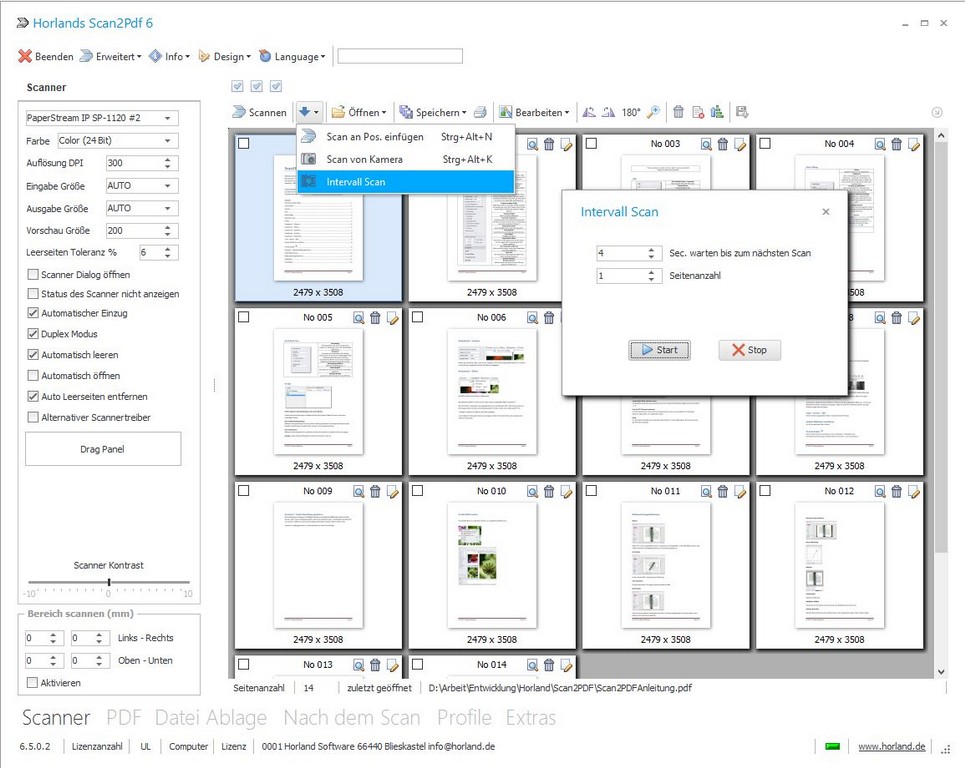Select Scan an Pos. einfügen menu item
Screen dimensions: 965x768
tap(406, 137)
